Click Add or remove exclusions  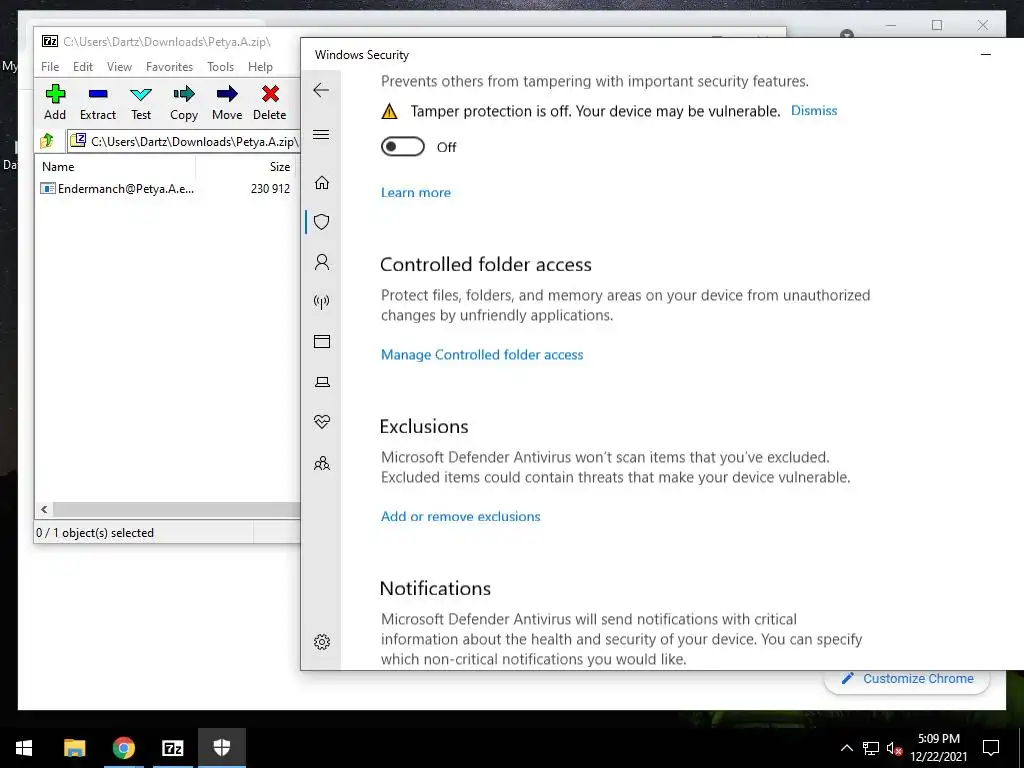[460, 517]
